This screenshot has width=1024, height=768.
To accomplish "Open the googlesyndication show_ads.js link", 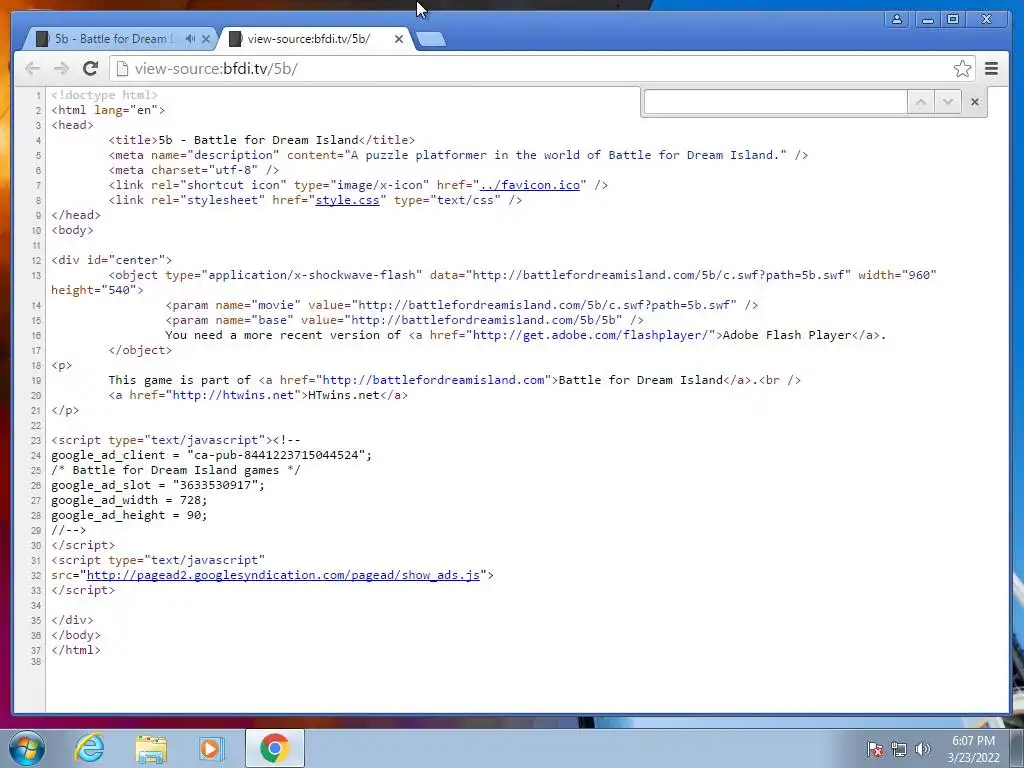I will tap(283, 575).
